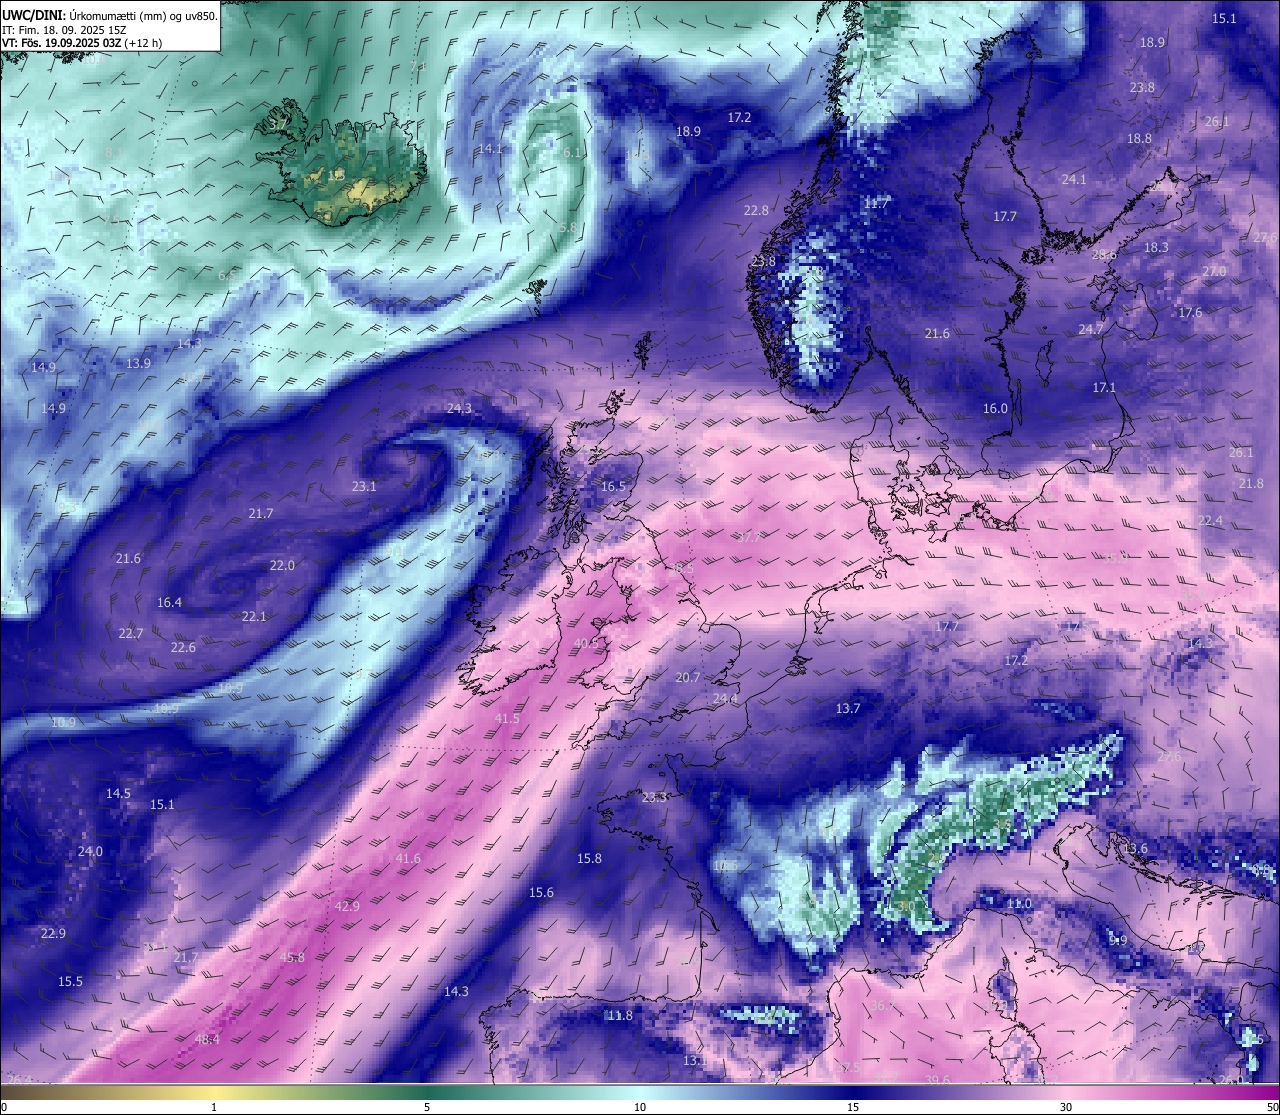The width and height of the screenshot is (1280, 1115).
Task: Click the 17.1 value over the Baltic
Action: [1104, 387]
